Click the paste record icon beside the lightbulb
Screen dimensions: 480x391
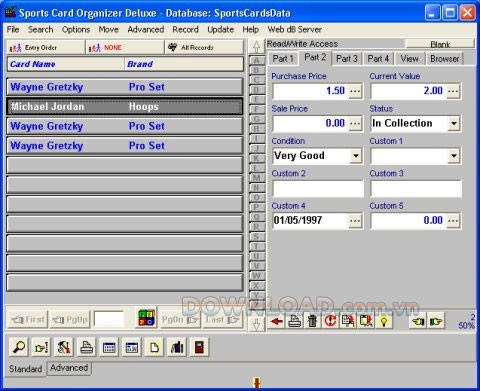366,321
